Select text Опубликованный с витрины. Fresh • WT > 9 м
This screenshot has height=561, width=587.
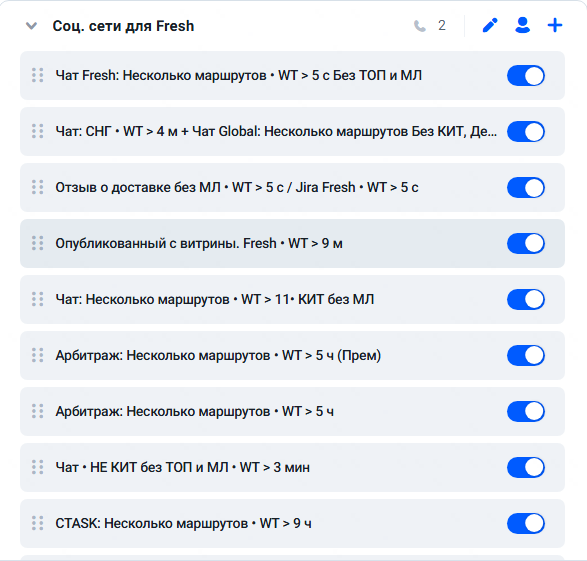(x=199, y=243)
